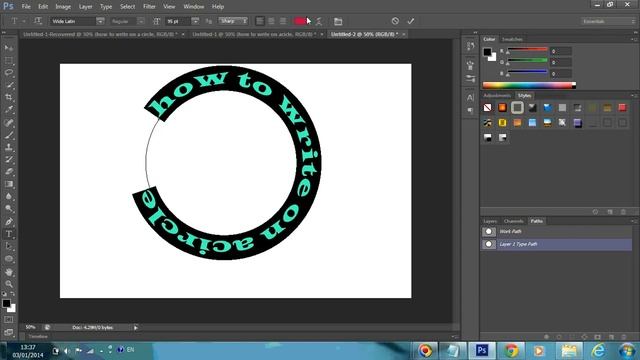
Task: Toggle text orientation in options bar
Action: pyautogui.click(x=38, y=21)
